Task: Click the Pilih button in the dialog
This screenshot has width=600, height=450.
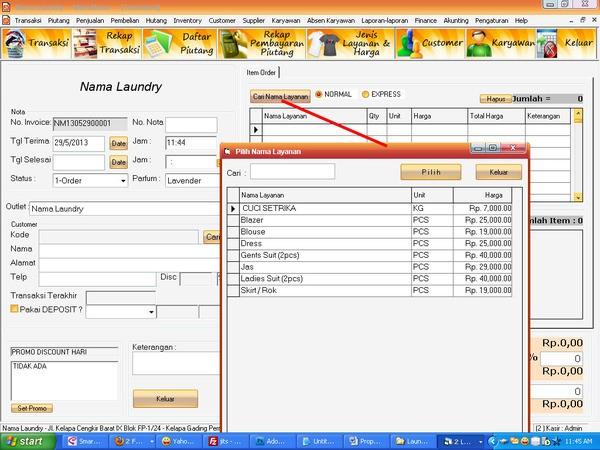Action: click(x=431, y=172)
